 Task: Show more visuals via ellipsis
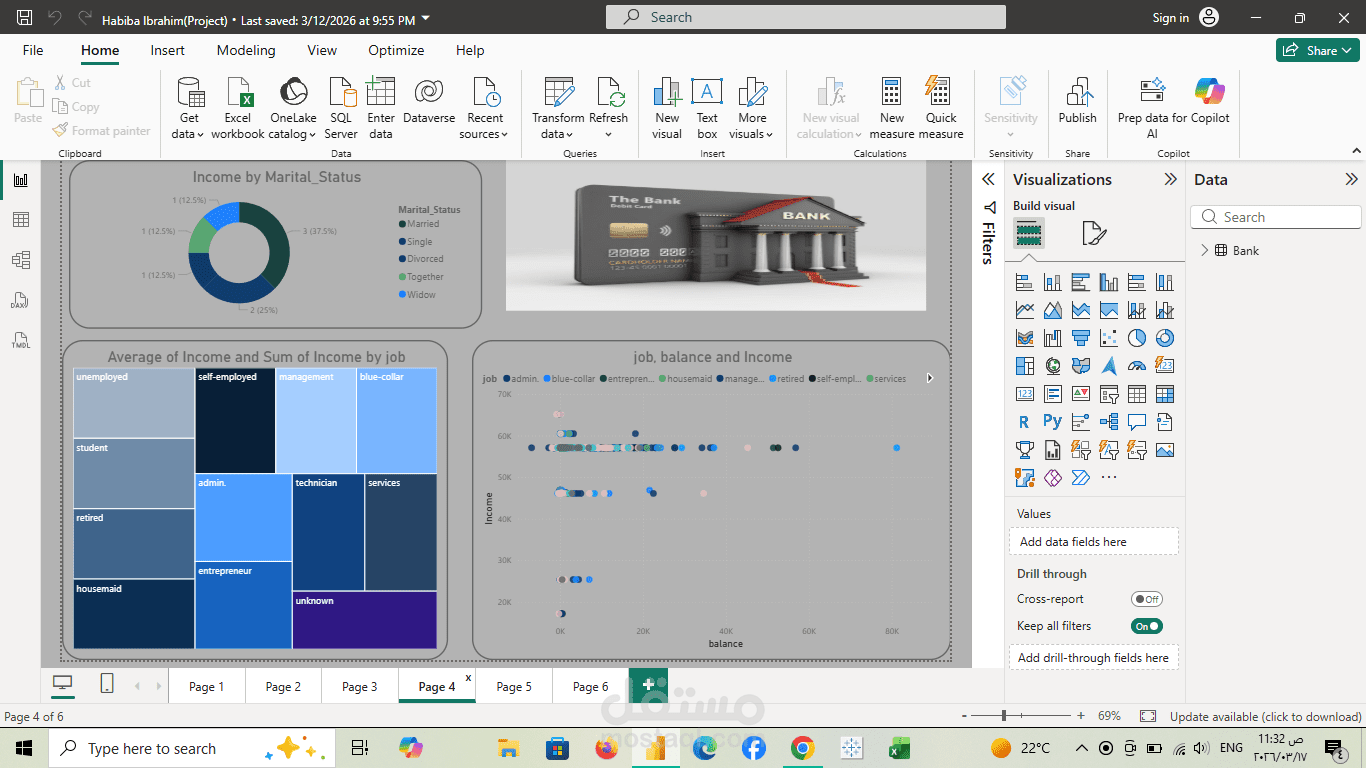pos(1108,478)
